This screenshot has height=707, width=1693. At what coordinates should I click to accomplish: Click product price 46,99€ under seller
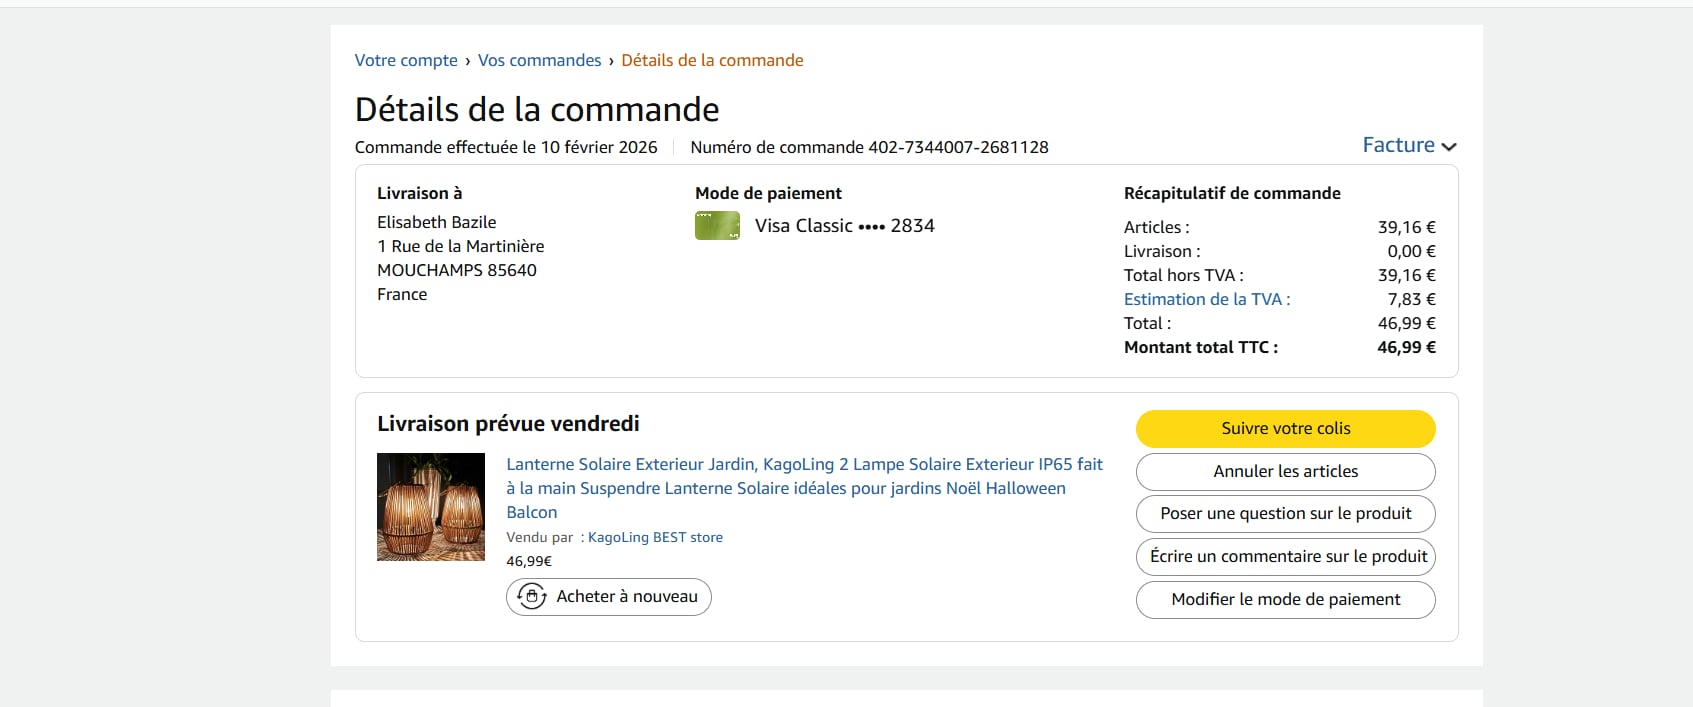click(x=529, y=561)
